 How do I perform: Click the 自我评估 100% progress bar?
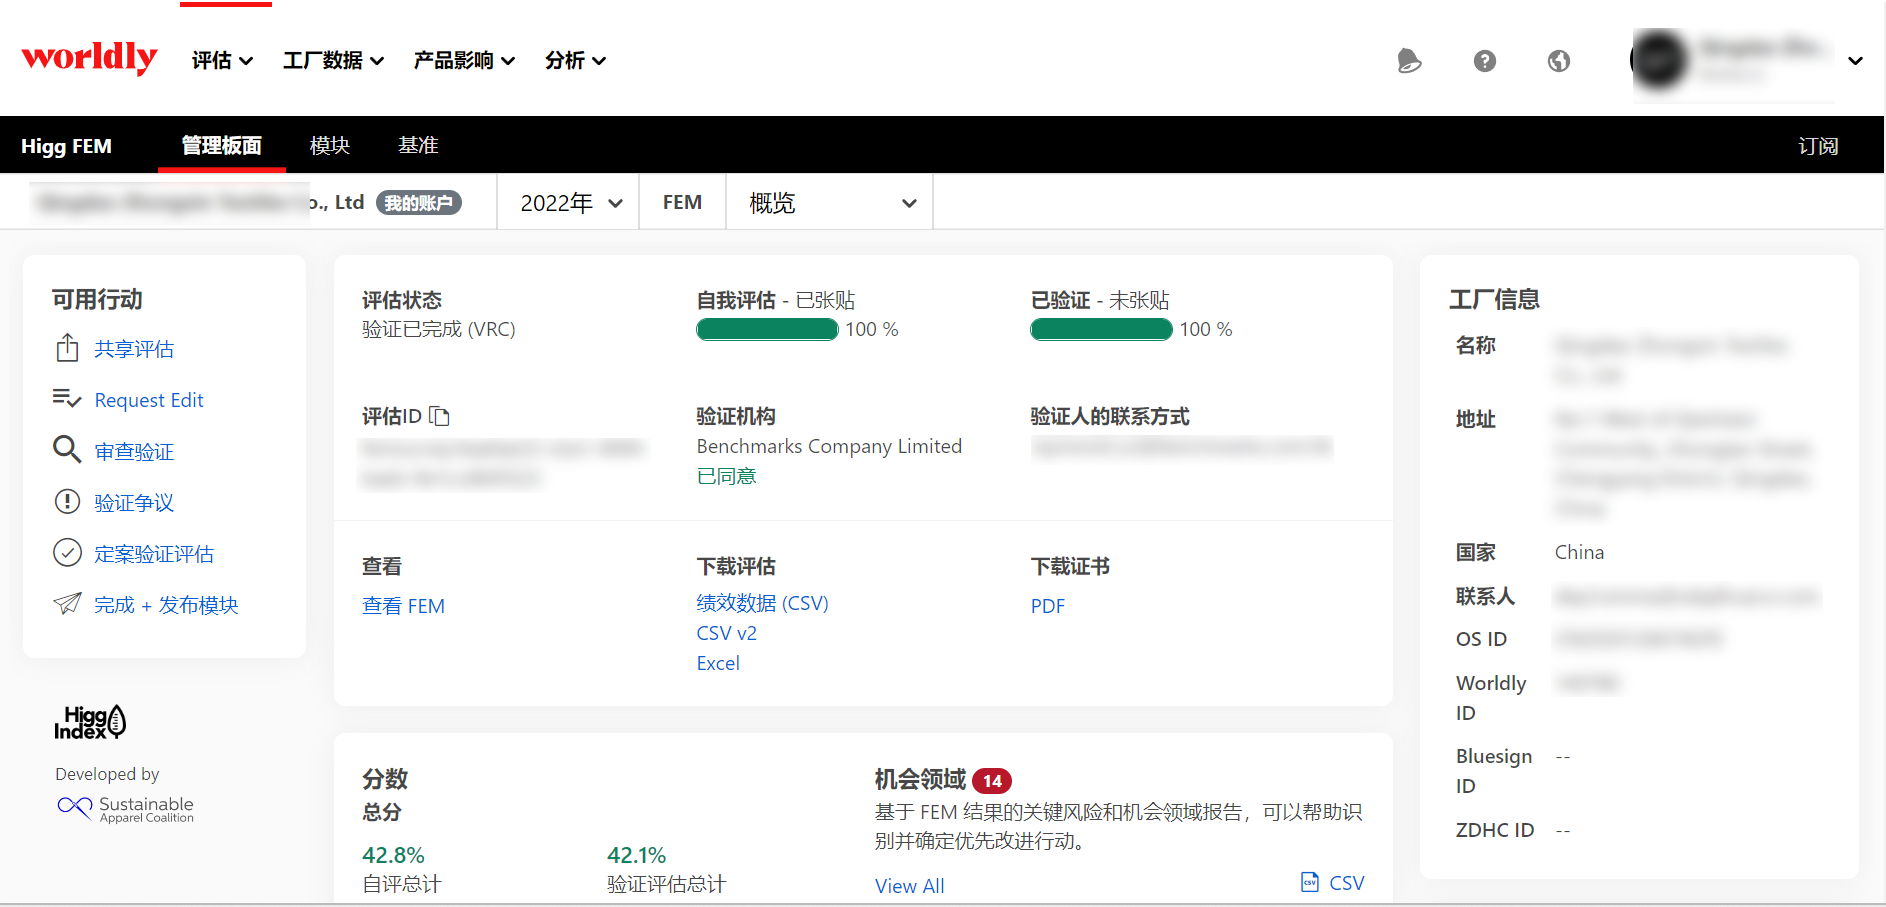pyautogui.click(x=767, y=330)
